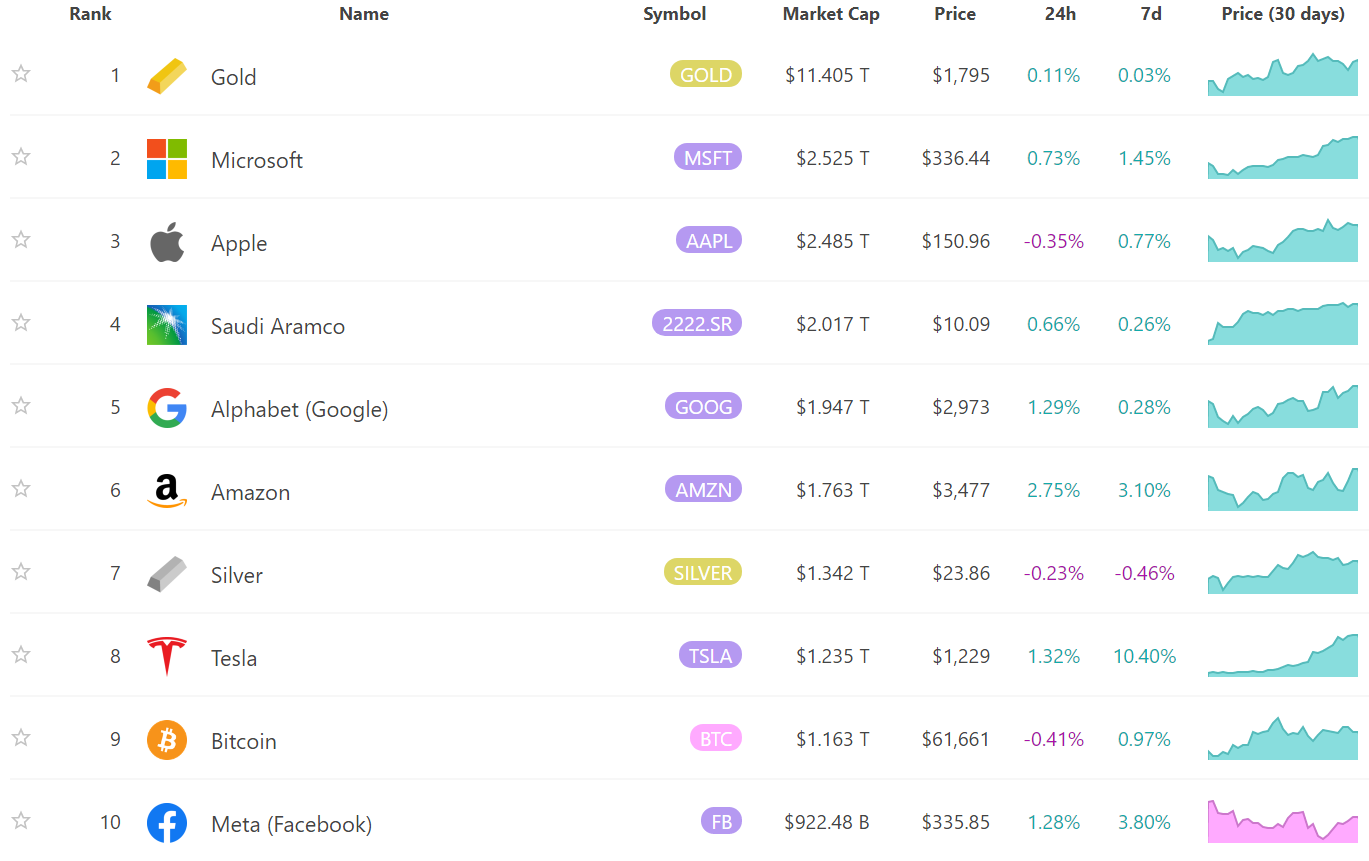Image resolution: width=1369 pixels, height=861 pixels.
Task: Open the Tesla name link
Action: (234, 658)
